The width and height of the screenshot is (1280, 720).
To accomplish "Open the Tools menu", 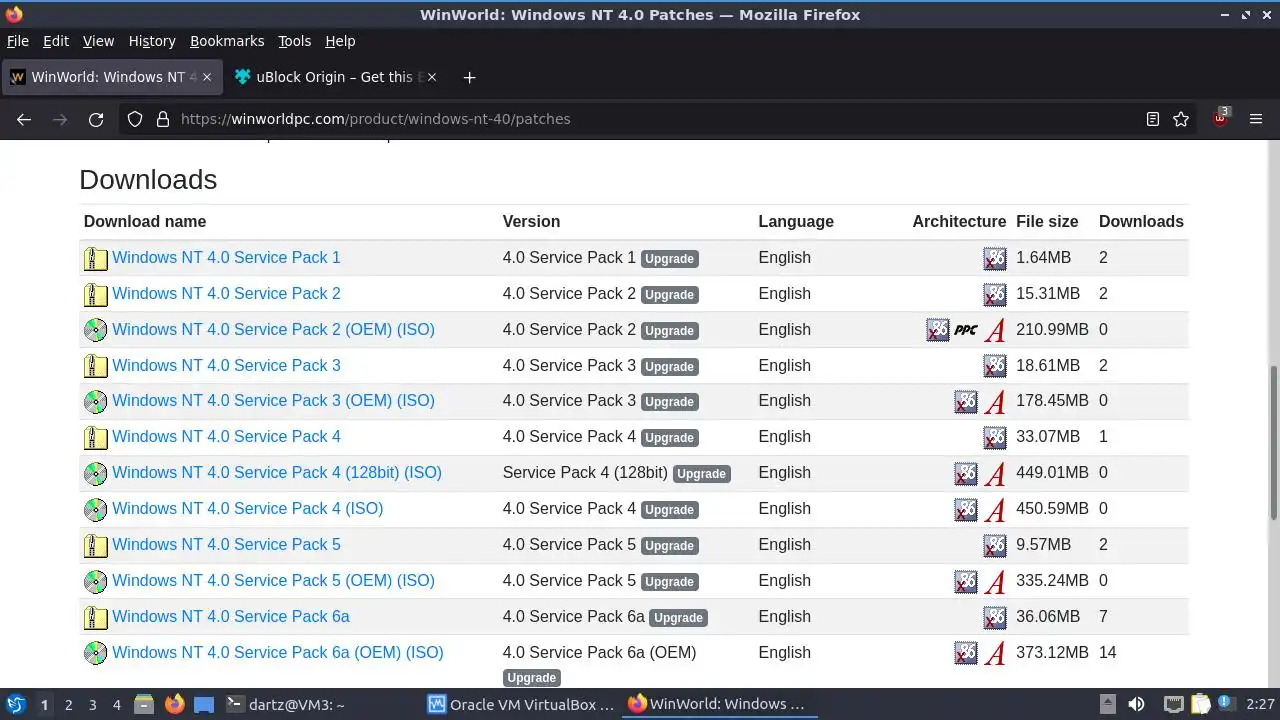I will 294,41.
